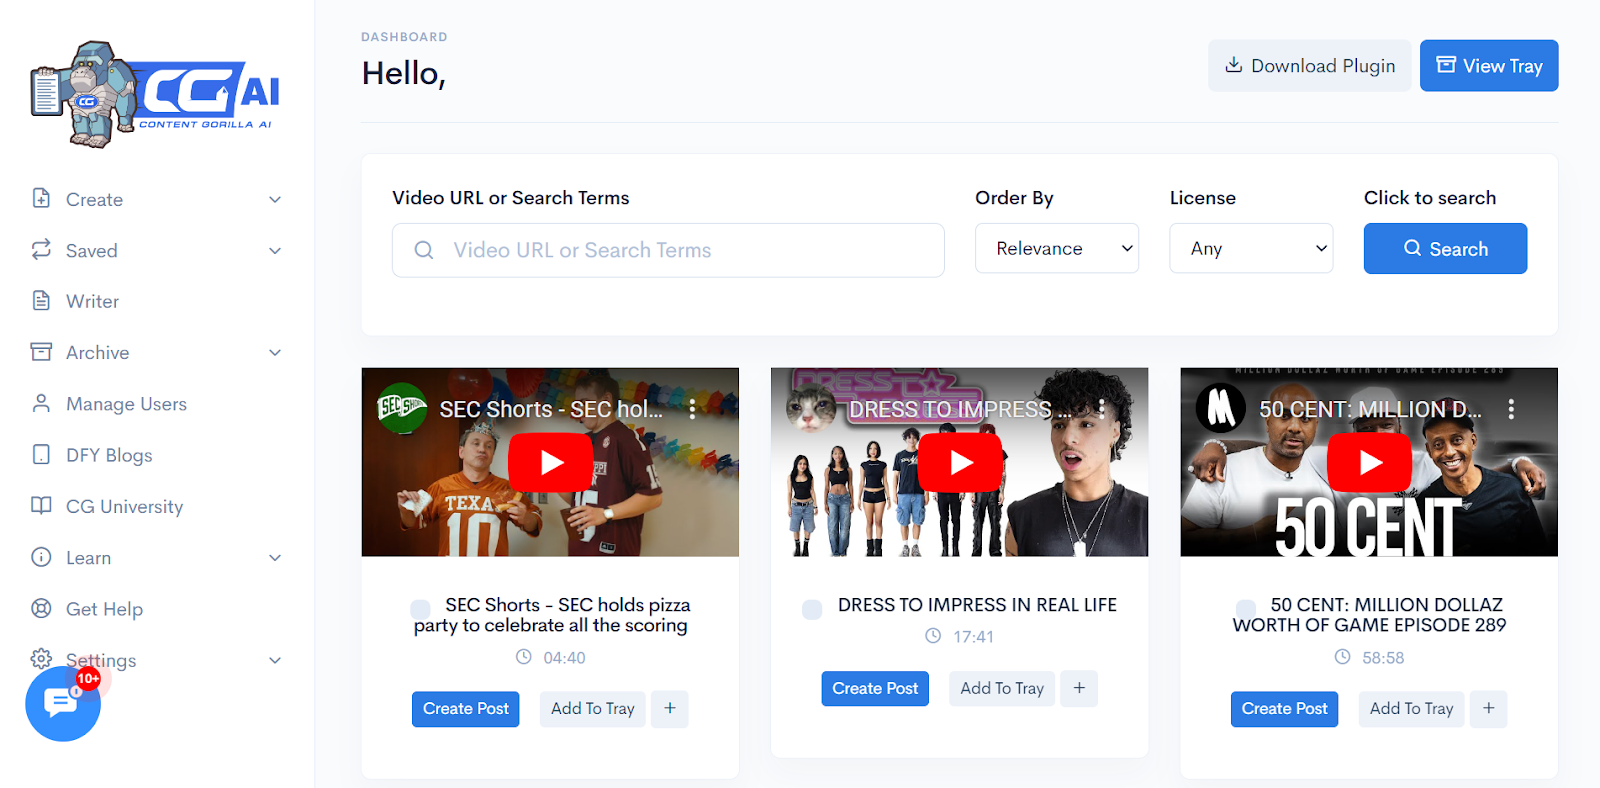
Task: Click the View Tray button
Action: [x=1489, y=66]
